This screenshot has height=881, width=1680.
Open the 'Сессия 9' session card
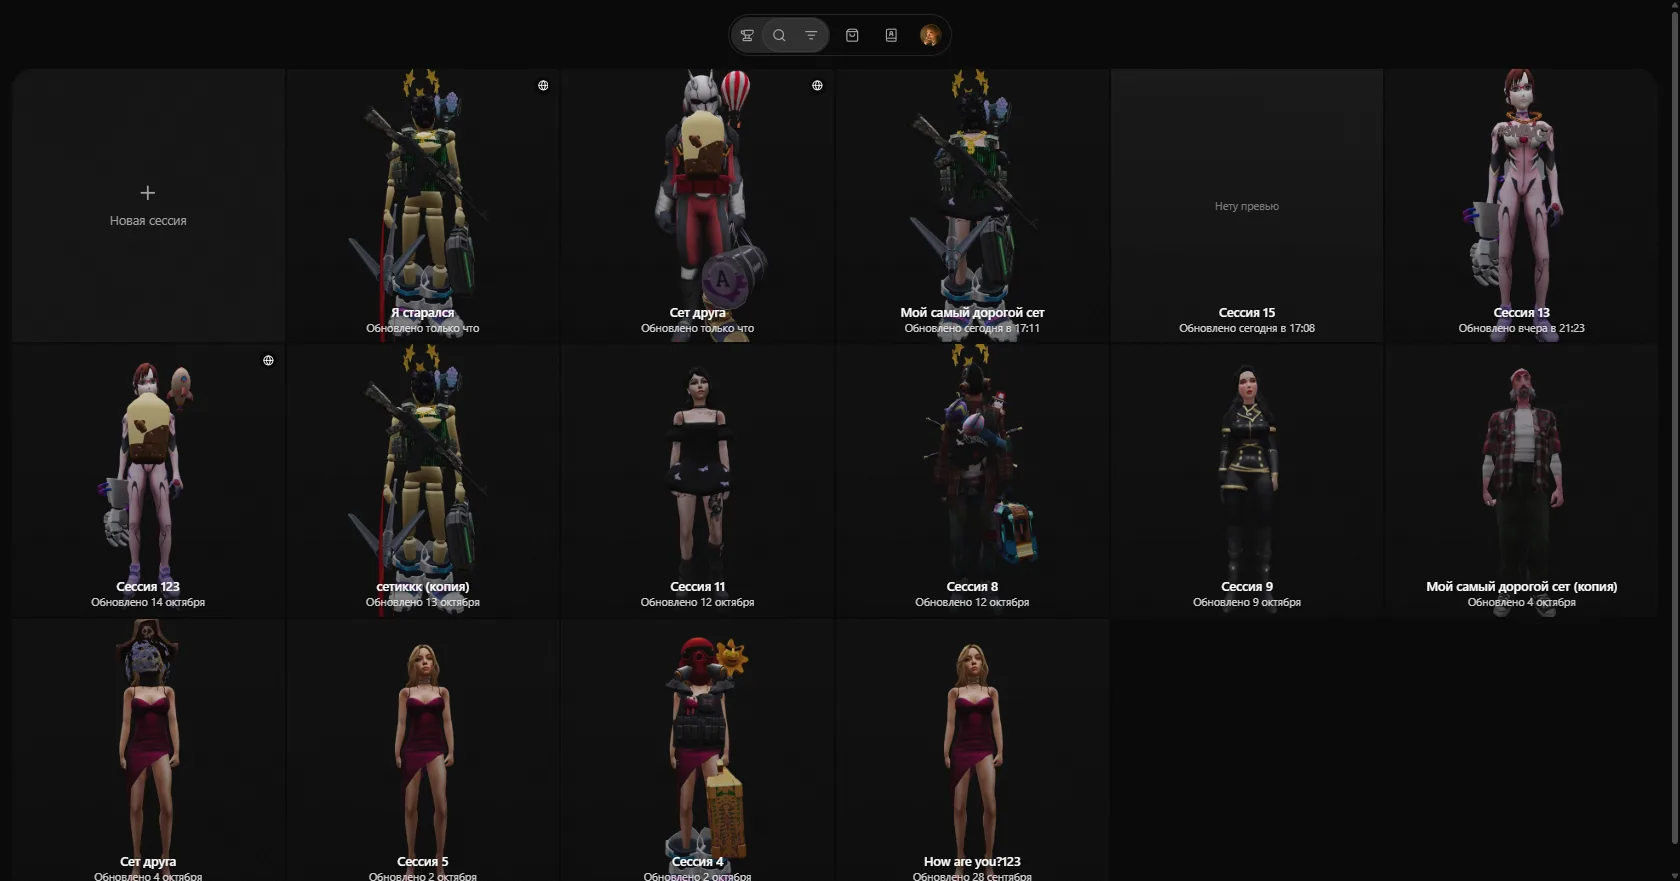1246,480
